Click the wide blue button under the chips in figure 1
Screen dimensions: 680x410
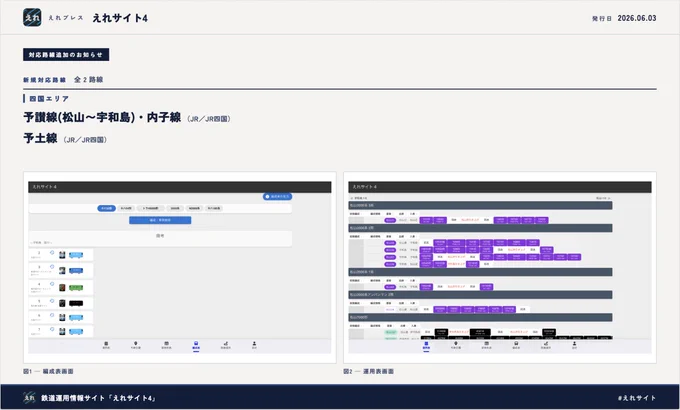pyautogui.click(x=160, y=220)
